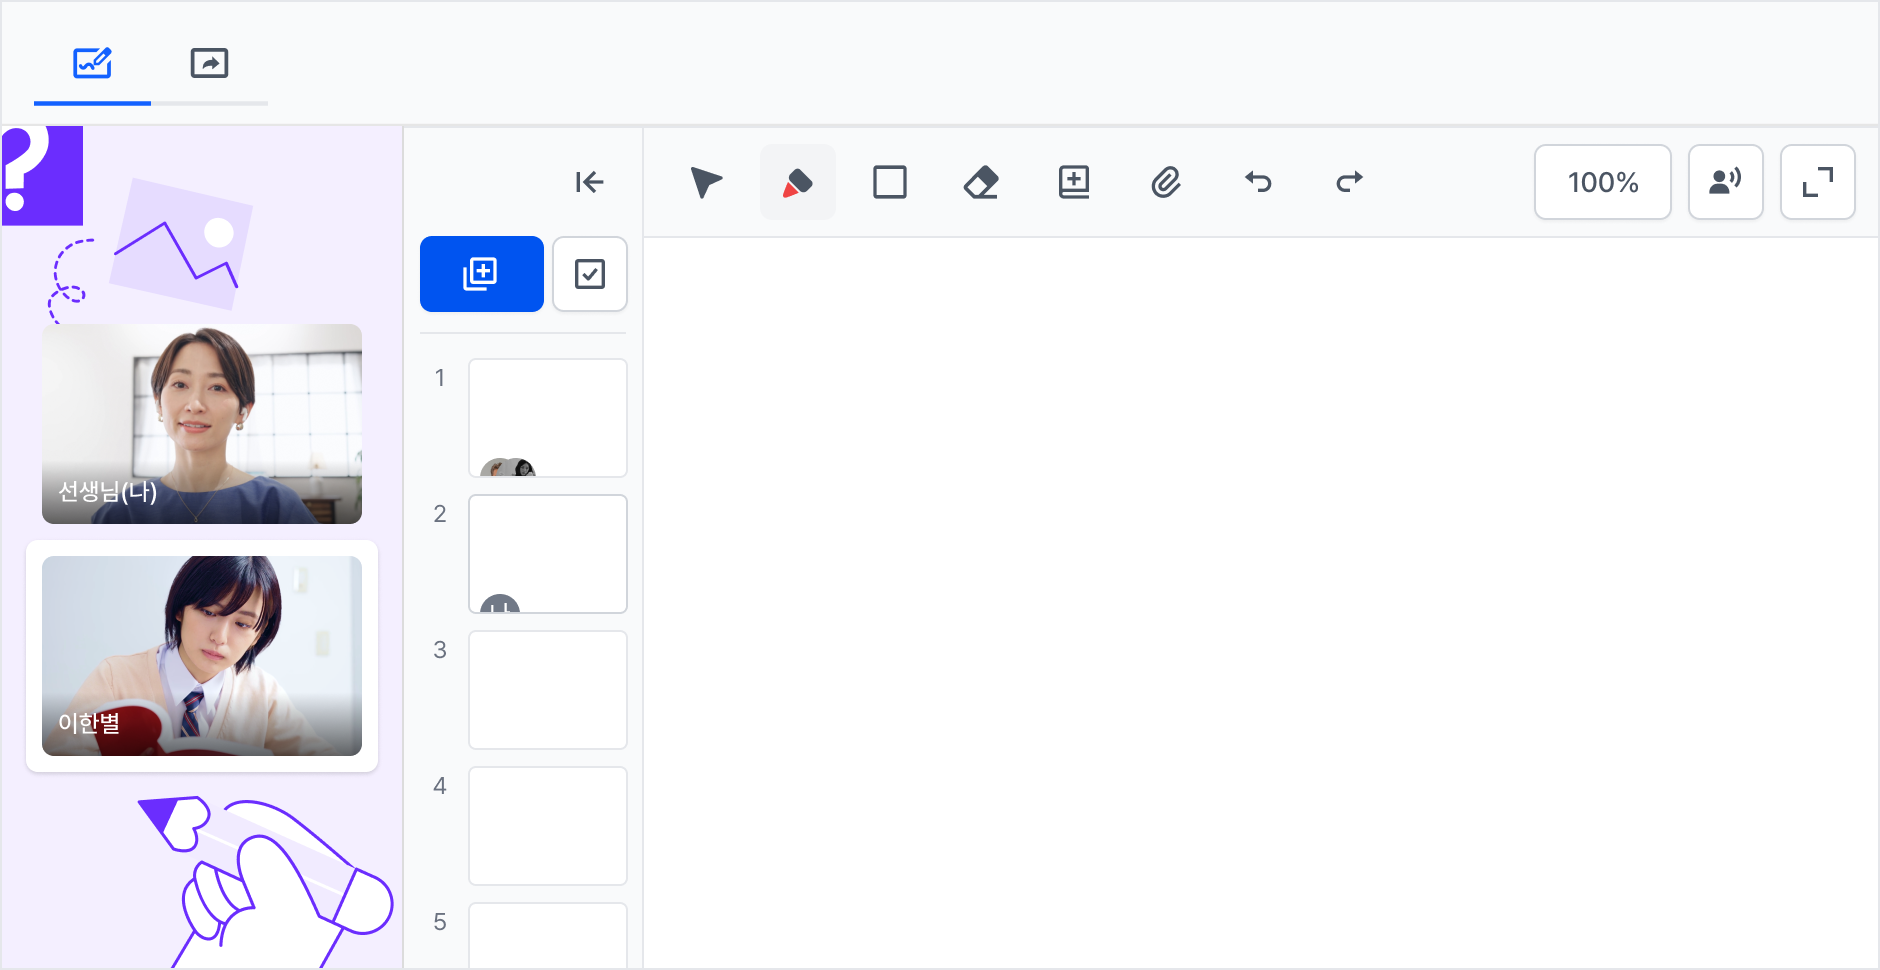
Task: Select the rectangle shape tool
Action: 890,182
